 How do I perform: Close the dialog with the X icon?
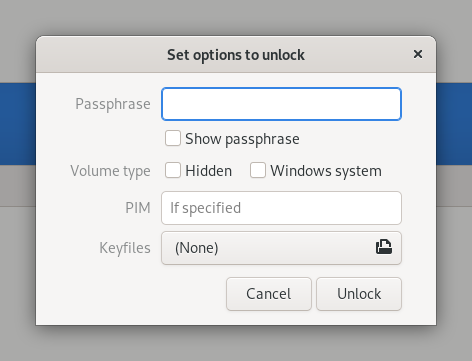(418, 54)
